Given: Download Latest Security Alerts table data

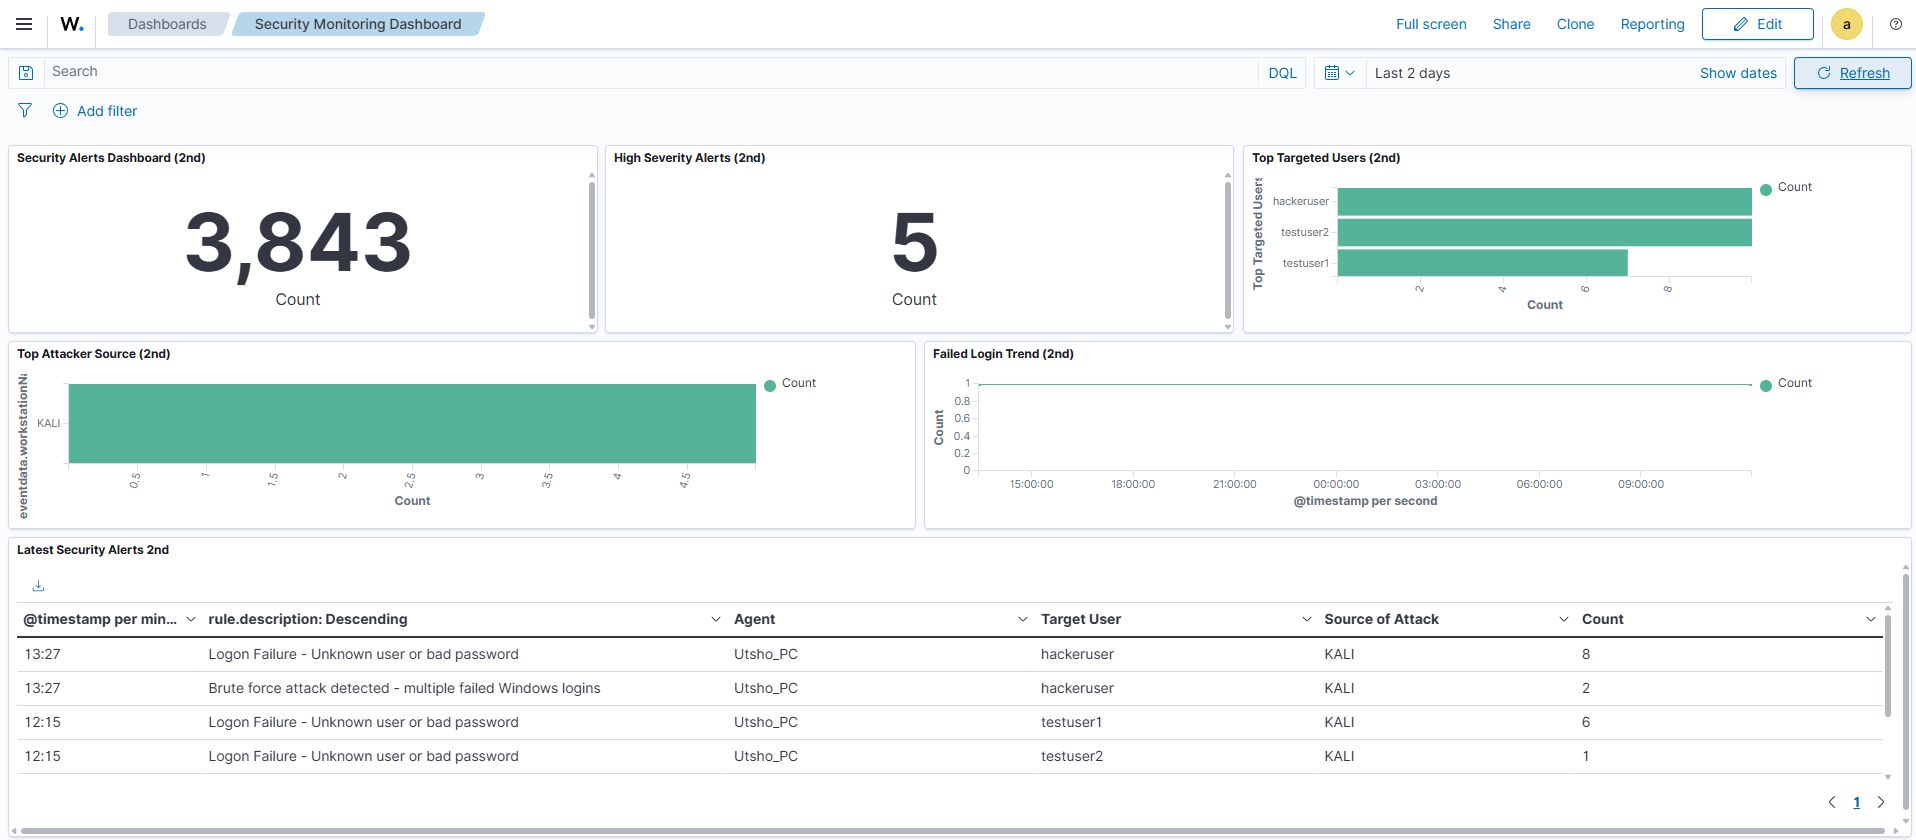Looking at the screenshot, I should pyautogui.click(x=38, y=586).
